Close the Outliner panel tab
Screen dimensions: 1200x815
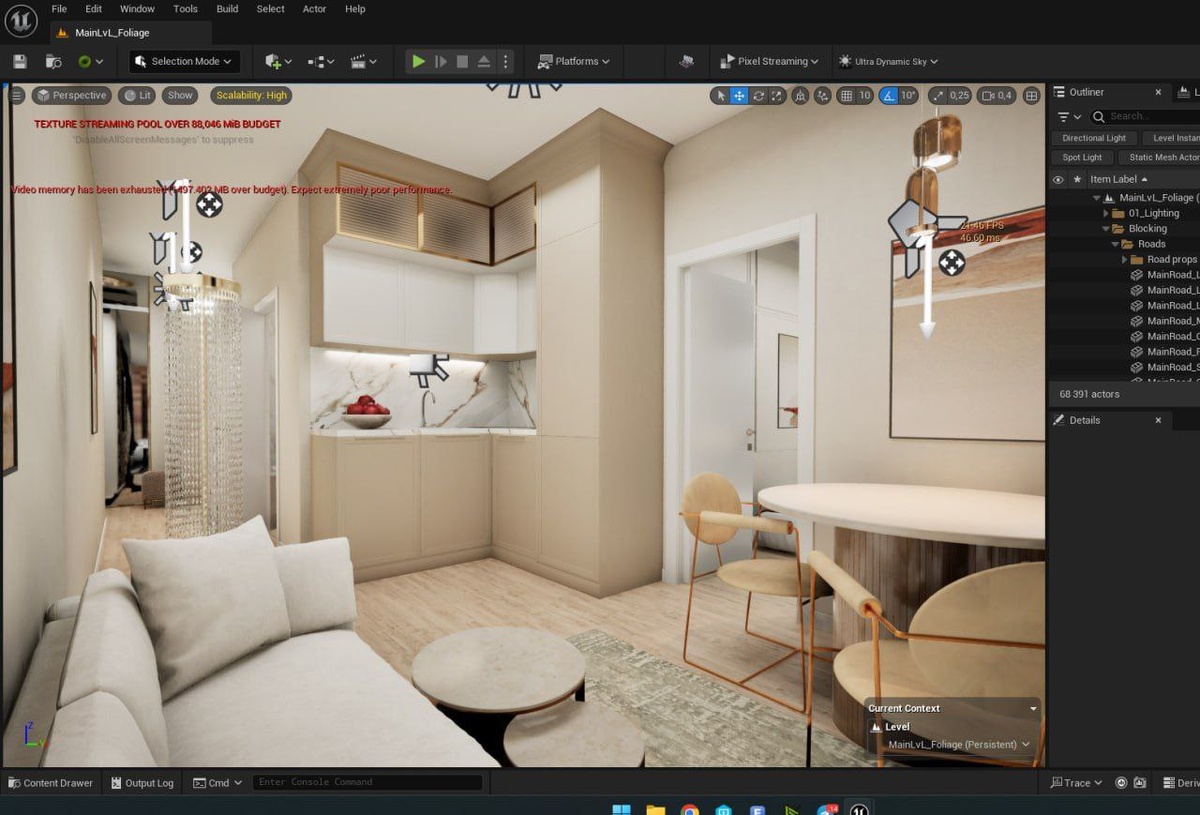(1158, 92)
